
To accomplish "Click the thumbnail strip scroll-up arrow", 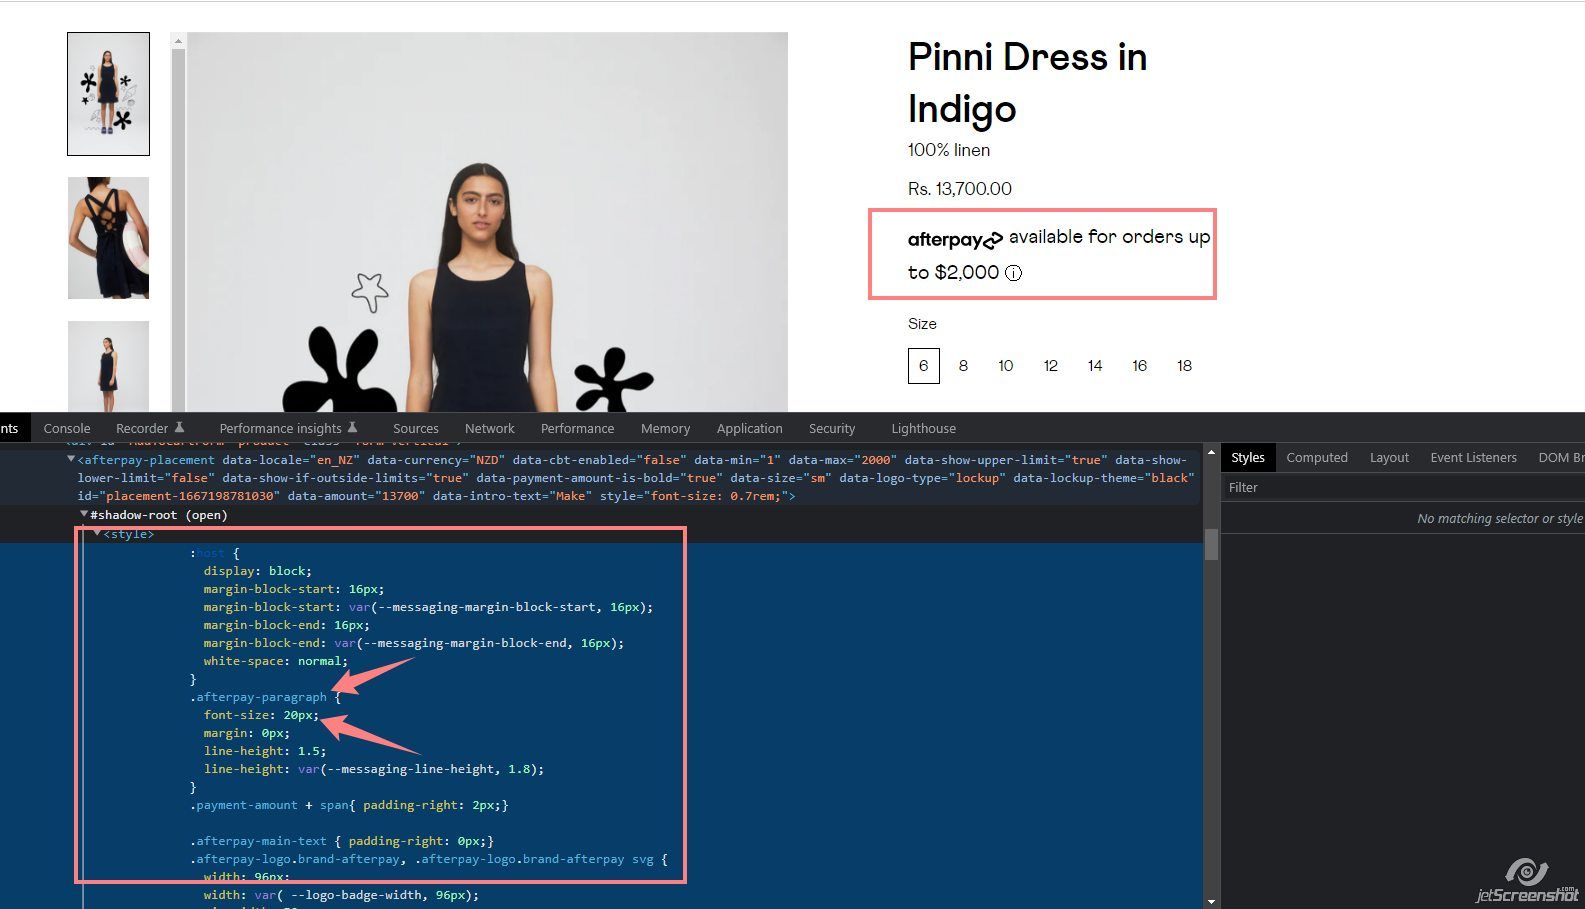I will [x=178, y=41].
